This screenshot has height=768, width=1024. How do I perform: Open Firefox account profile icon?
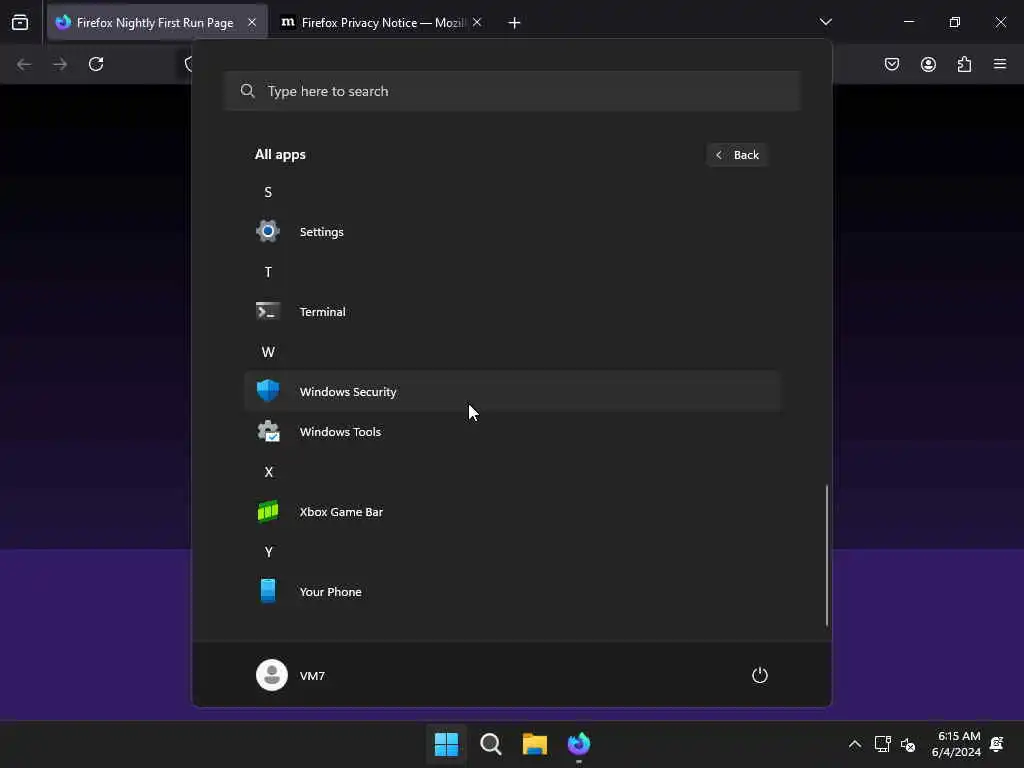(x=928, y=64)
